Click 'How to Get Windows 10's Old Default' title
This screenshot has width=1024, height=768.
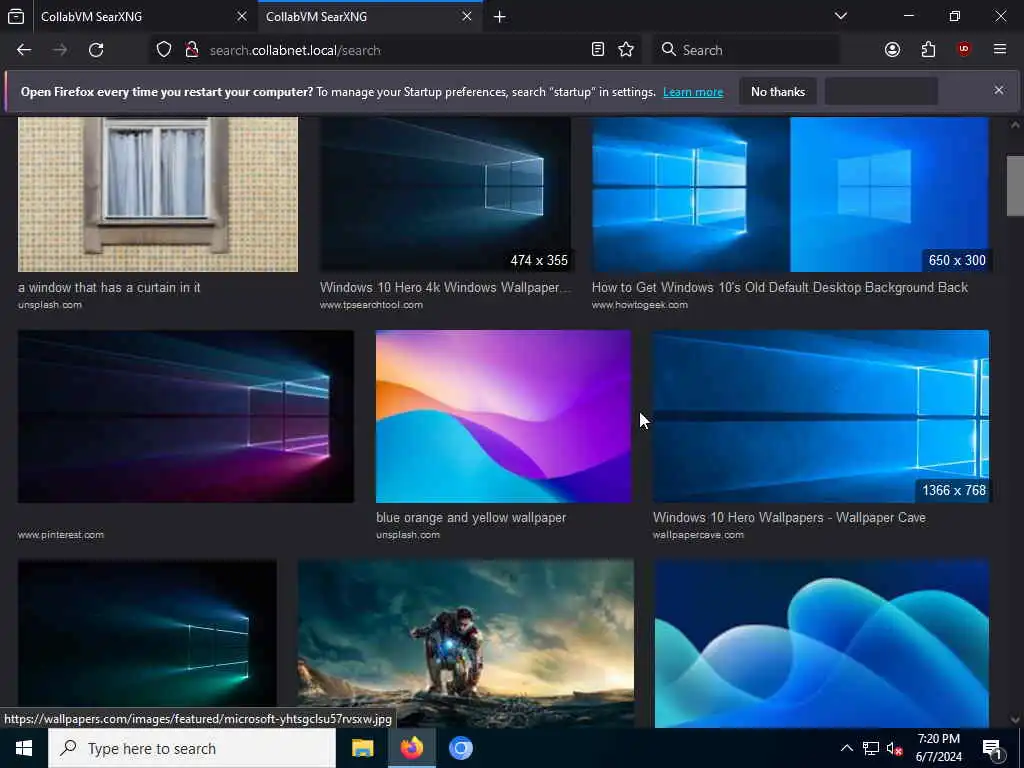(x=780, y=287)
